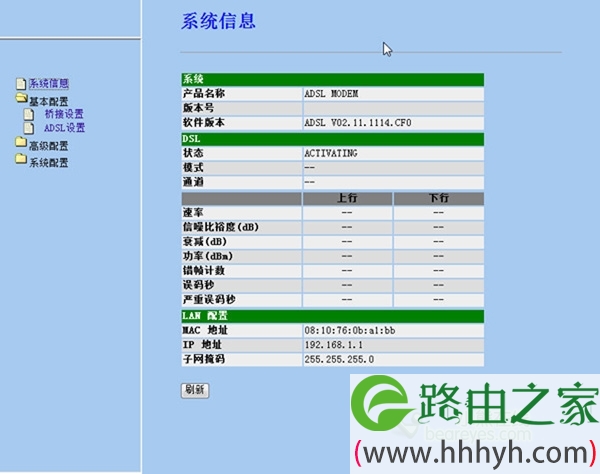This screenshot has width=600, height=474.
Task: Select the subnet mask 255.255.255.0
Action: (339, 360)
